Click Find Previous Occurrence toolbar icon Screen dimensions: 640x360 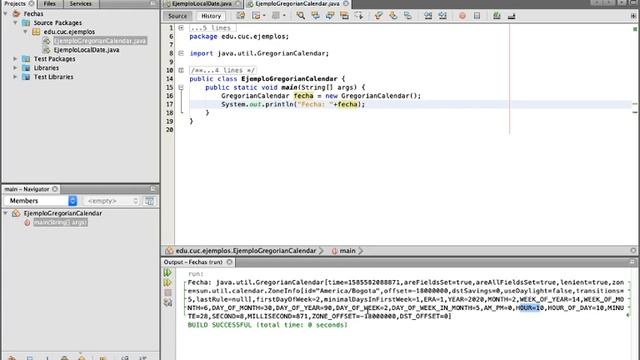point(316,16)
